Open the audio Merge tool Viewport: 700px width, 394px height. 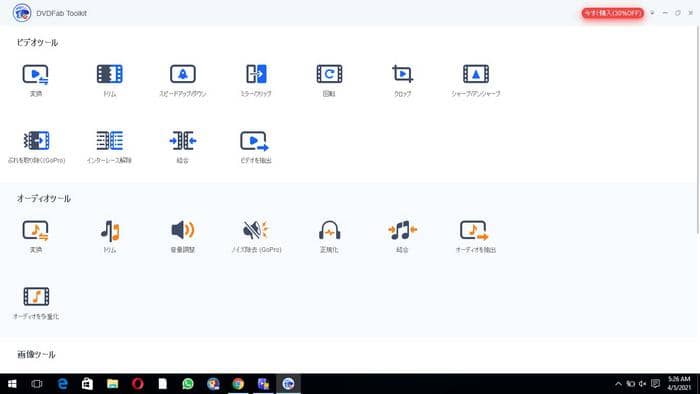click(x=403, y=236)
